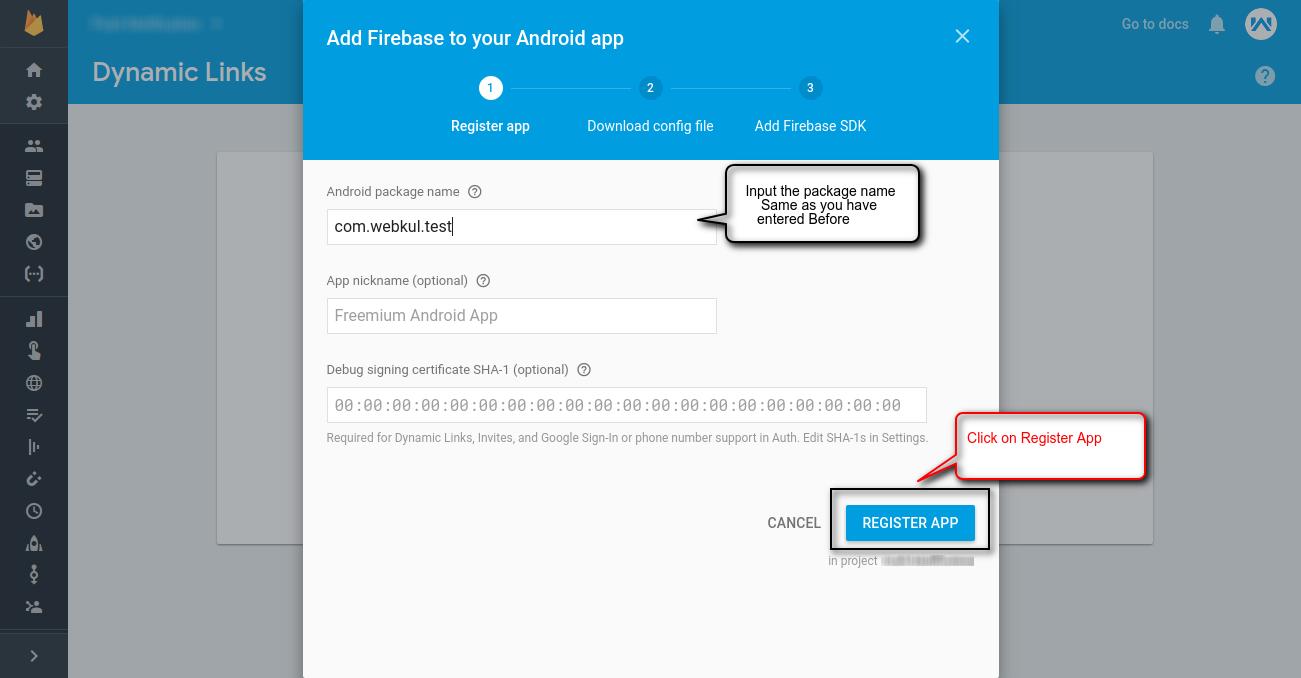This screenshot has width=1301, height=678.
Task: Show help for Android package name
Action: point(475,192)
